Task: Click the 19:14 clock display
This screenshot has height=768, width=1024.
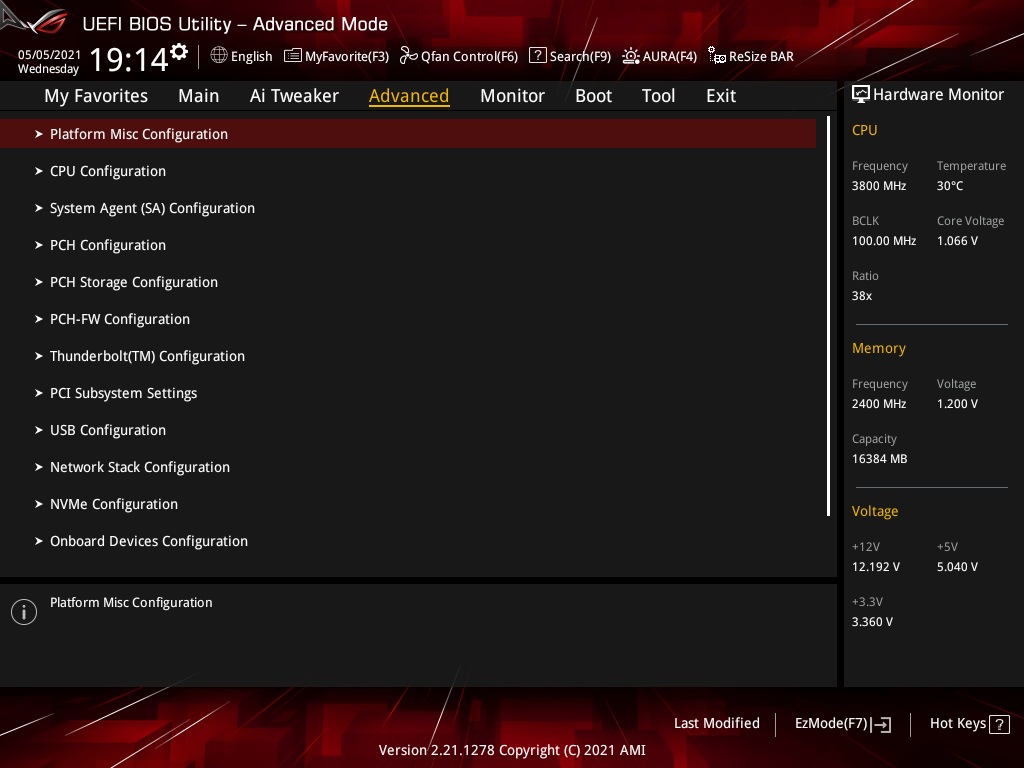Action: 129,60
